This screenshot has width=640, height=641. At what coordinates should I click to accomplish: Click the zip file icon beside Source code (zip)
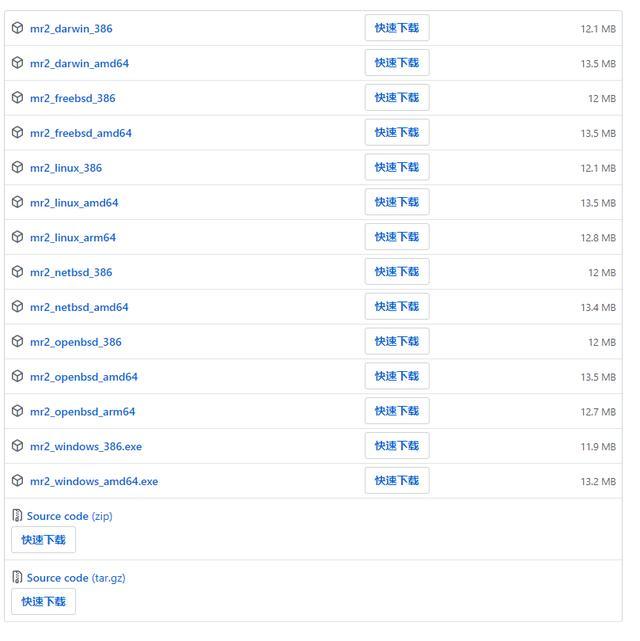[17, 516]
